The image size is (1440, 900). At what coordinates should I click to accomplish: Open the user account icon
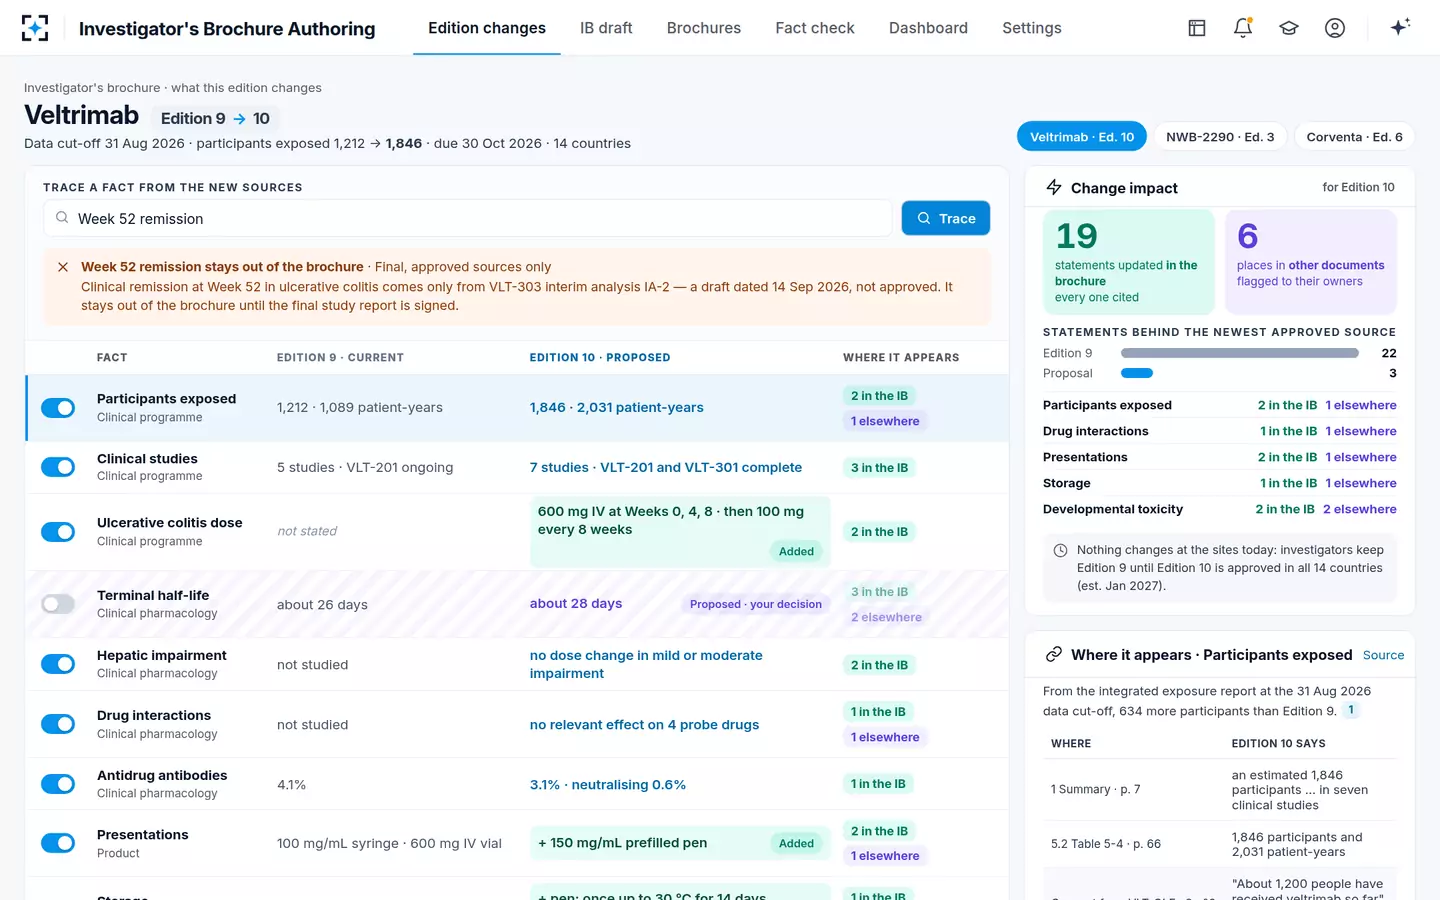1335,28
